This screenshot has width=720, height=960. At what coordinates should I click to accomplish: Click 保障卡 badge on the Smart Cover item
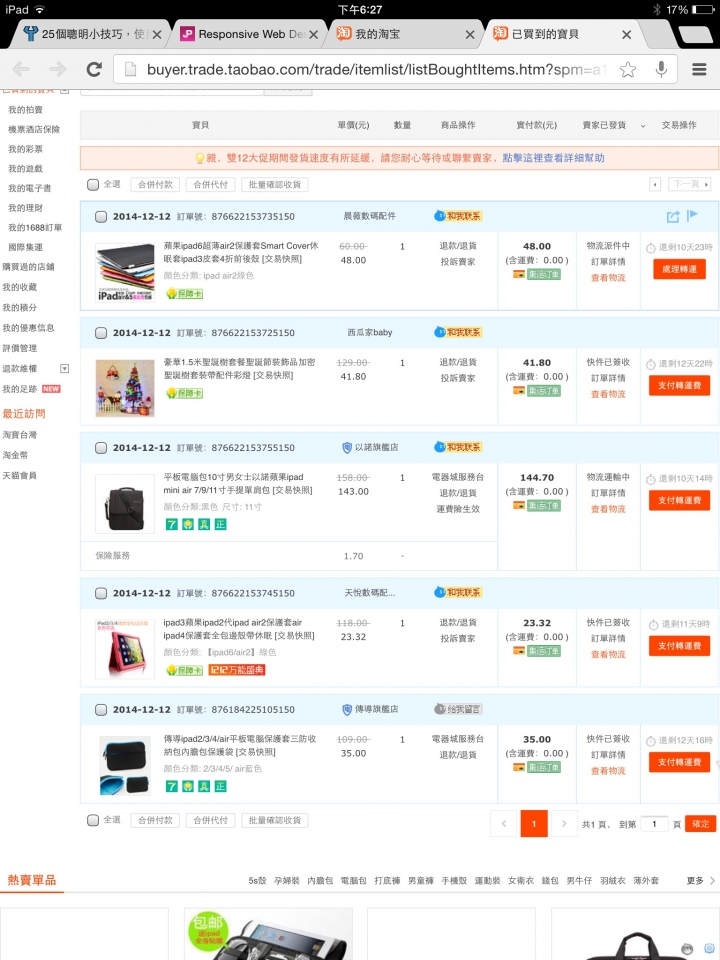pyautogui.click(x=184, y=294)
